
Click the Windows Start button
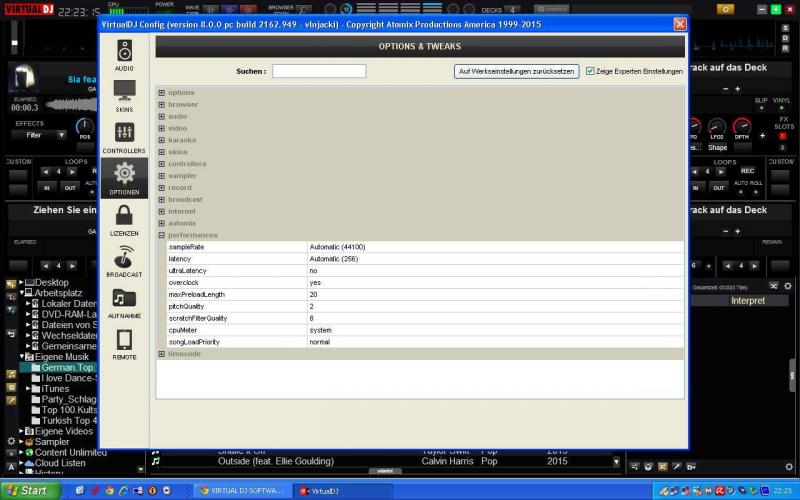pos(31,491)
